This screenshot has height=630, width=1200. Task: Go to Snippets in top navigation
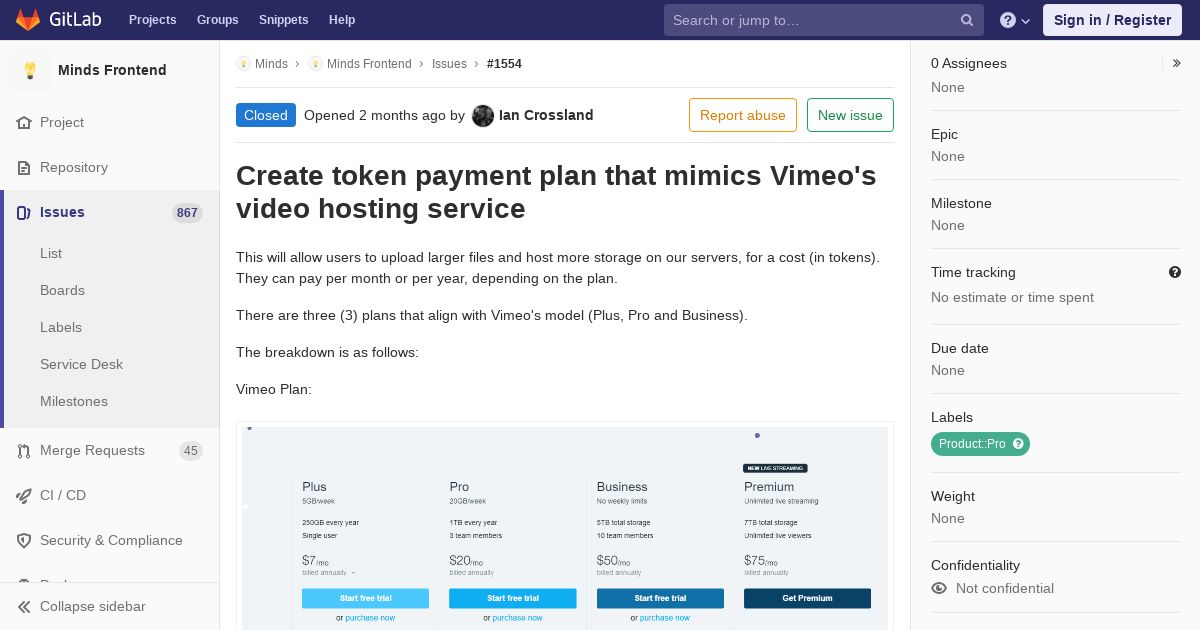[283, 20]
